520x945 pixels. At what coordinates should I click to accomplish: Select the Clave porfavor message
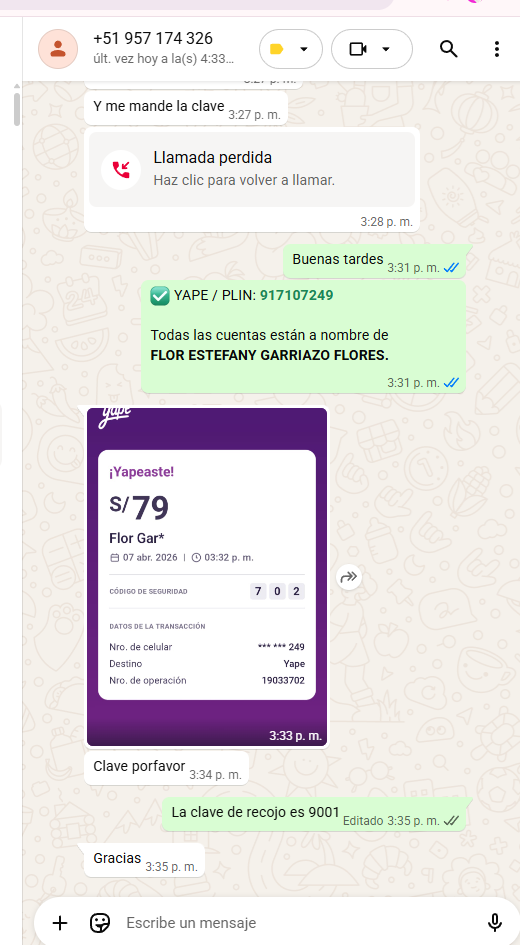[x=166, y=767]
